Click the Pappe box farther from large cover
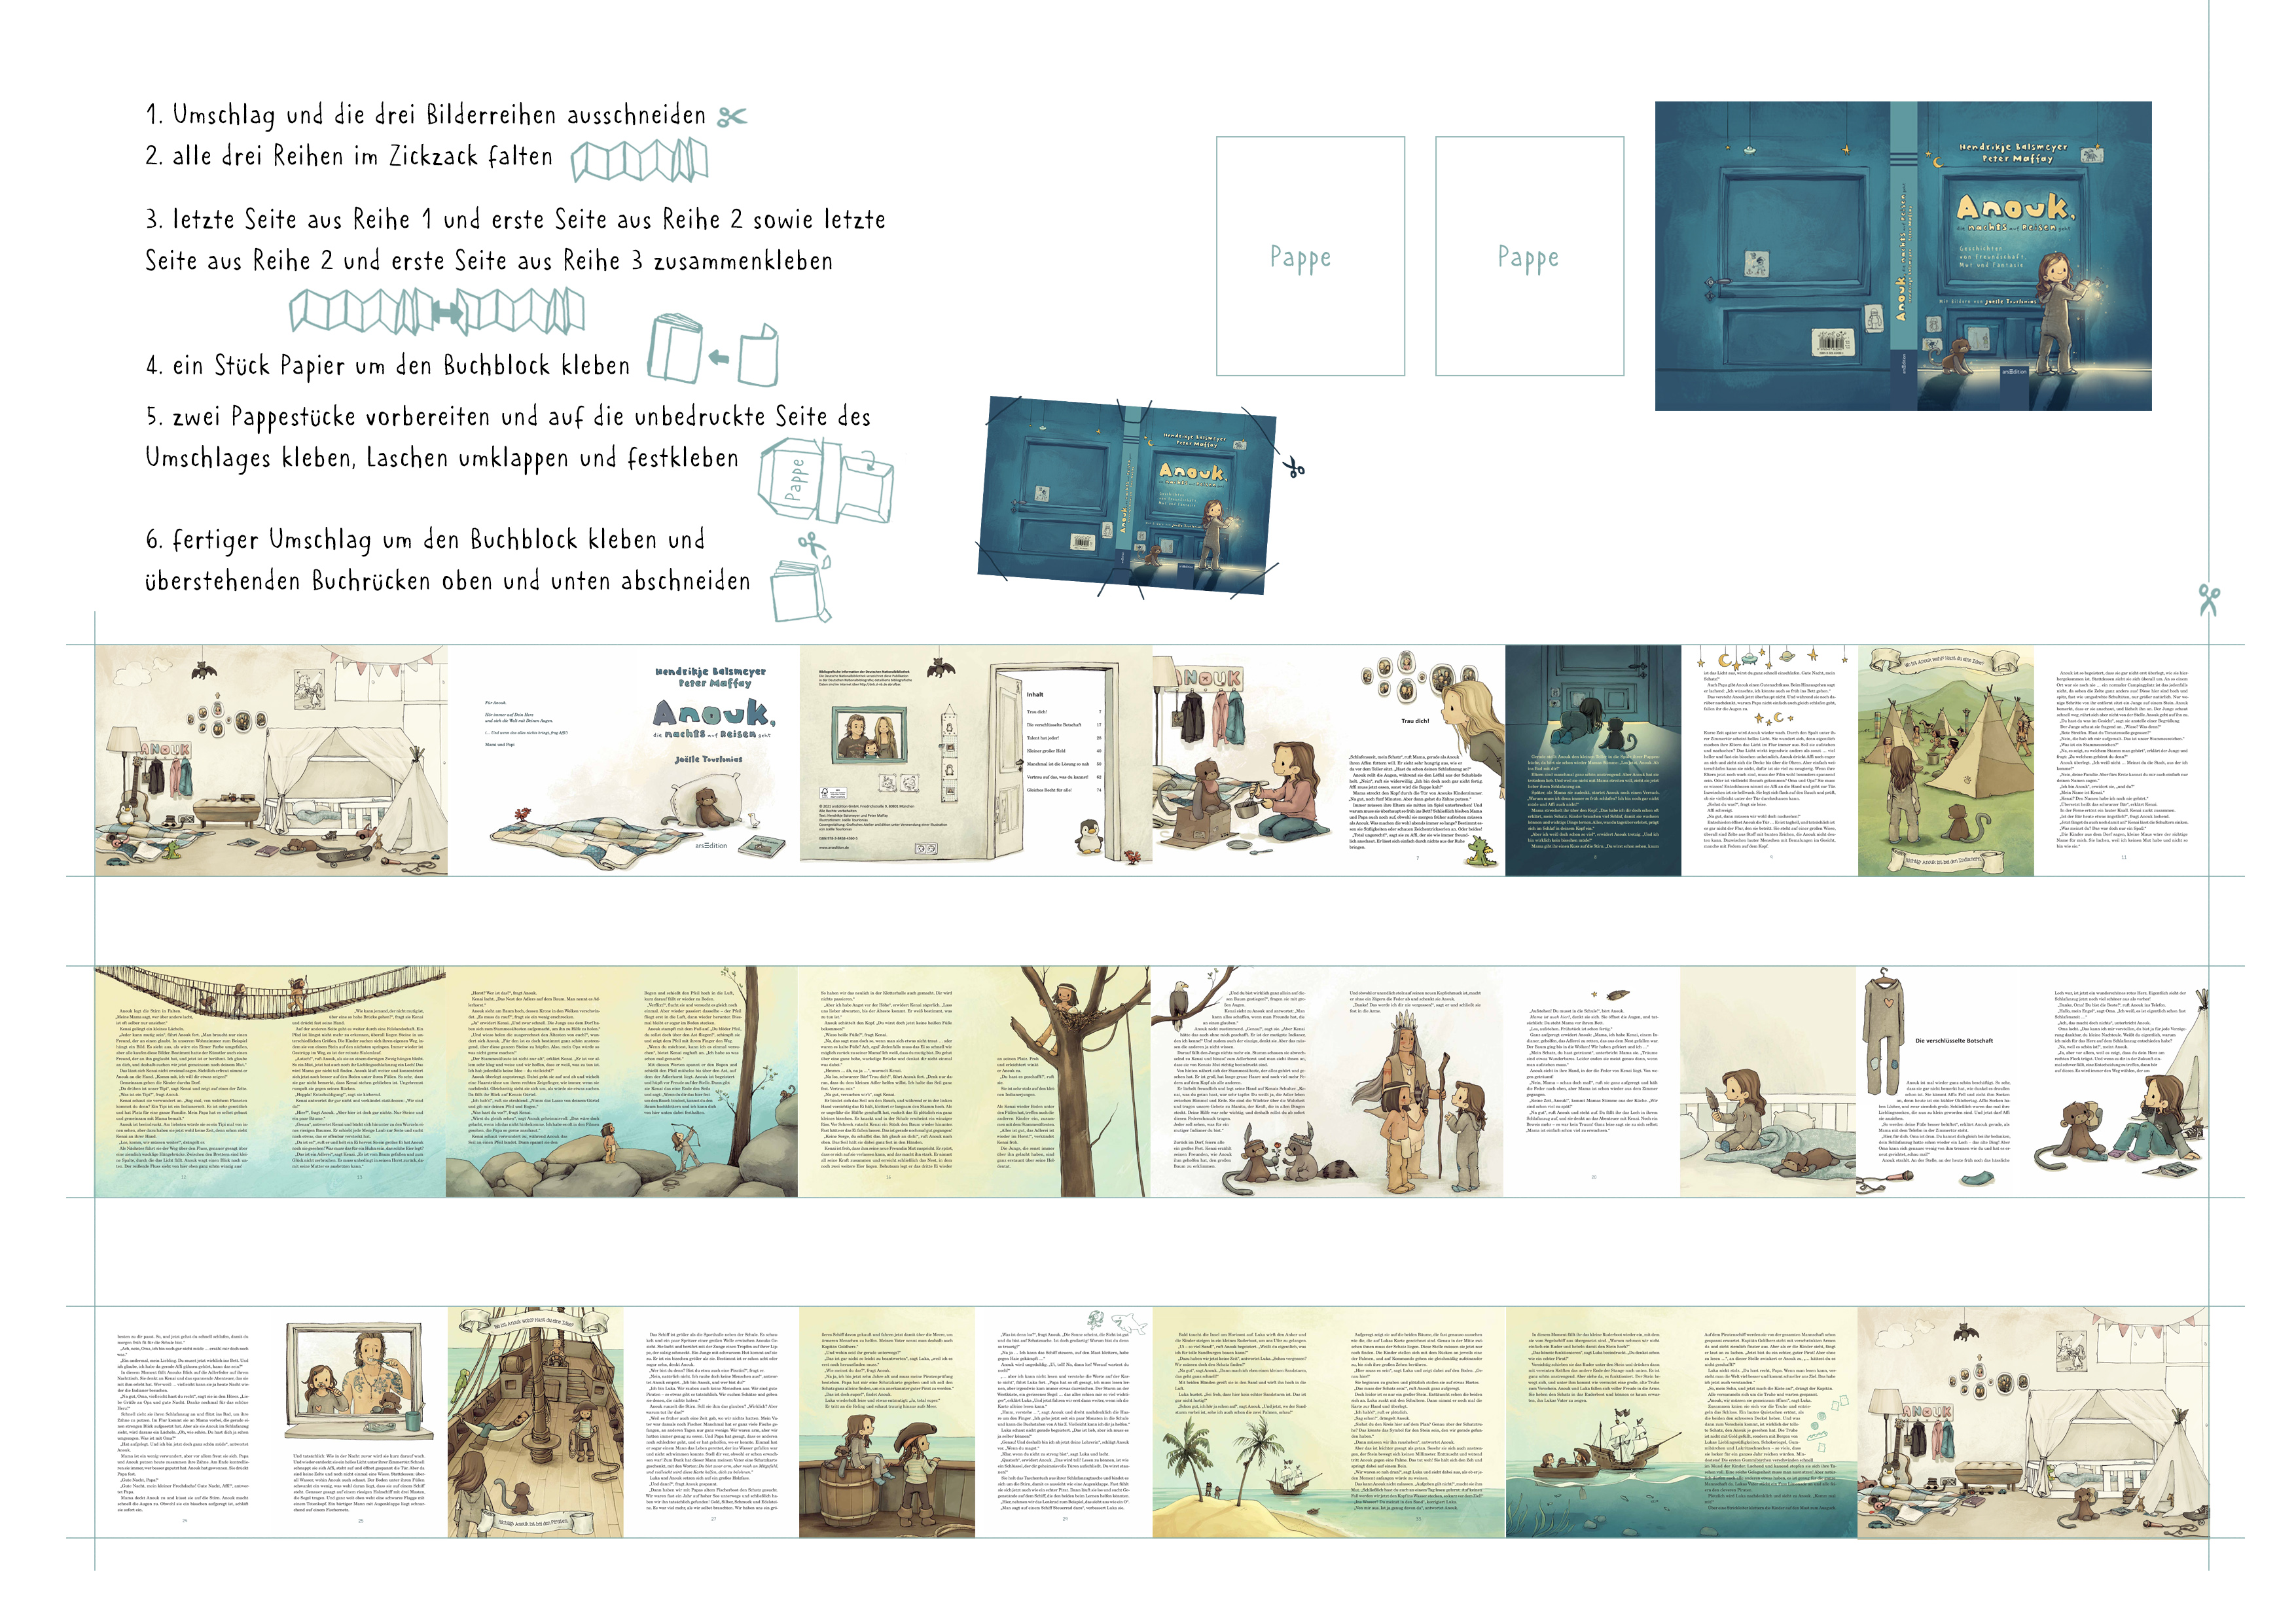The width and height of the screenshot is (2296, 1623). (x=1310, y=256)
